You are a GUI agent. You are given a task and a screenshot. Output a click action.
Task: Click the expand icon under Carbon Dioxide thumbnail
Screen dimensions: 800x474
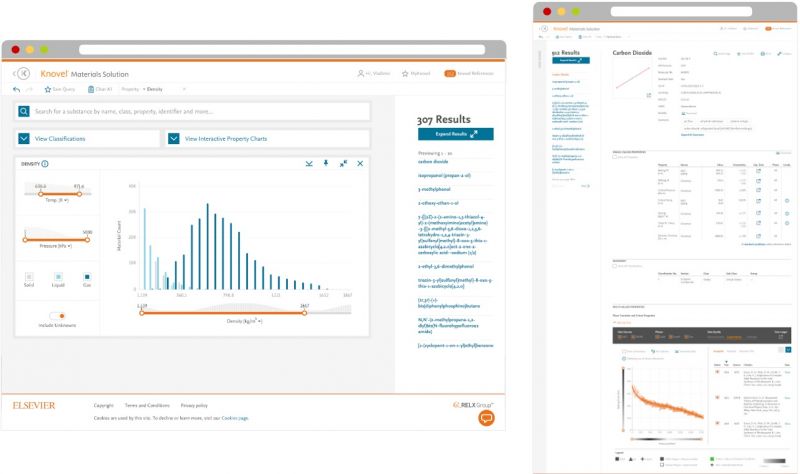tap(648, 95)
